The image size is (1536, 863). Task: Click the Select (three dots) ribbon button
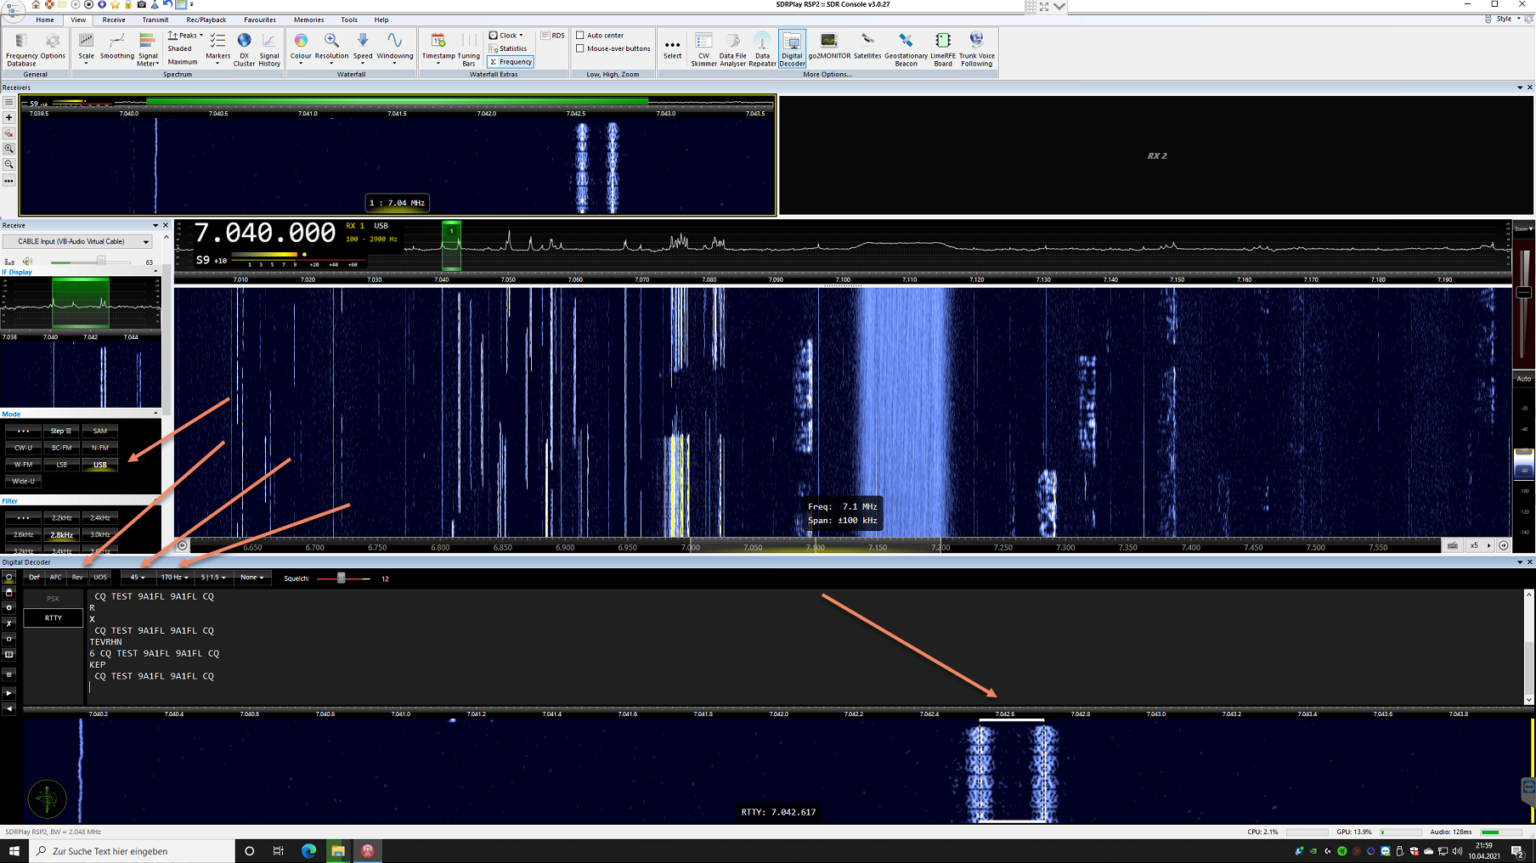pyautogui.click(x=672, y=48)
